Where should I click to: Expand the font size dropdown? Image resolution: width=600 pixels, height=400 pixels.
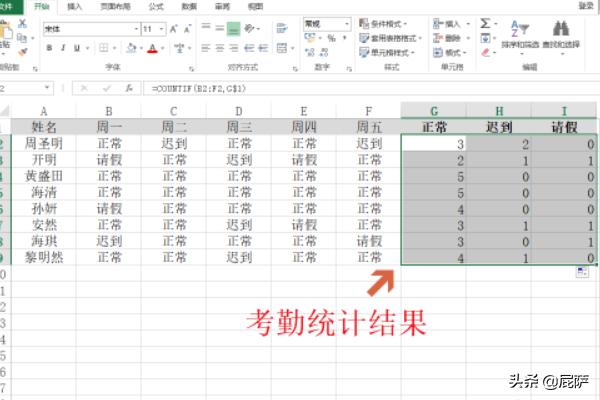point(162,29)
